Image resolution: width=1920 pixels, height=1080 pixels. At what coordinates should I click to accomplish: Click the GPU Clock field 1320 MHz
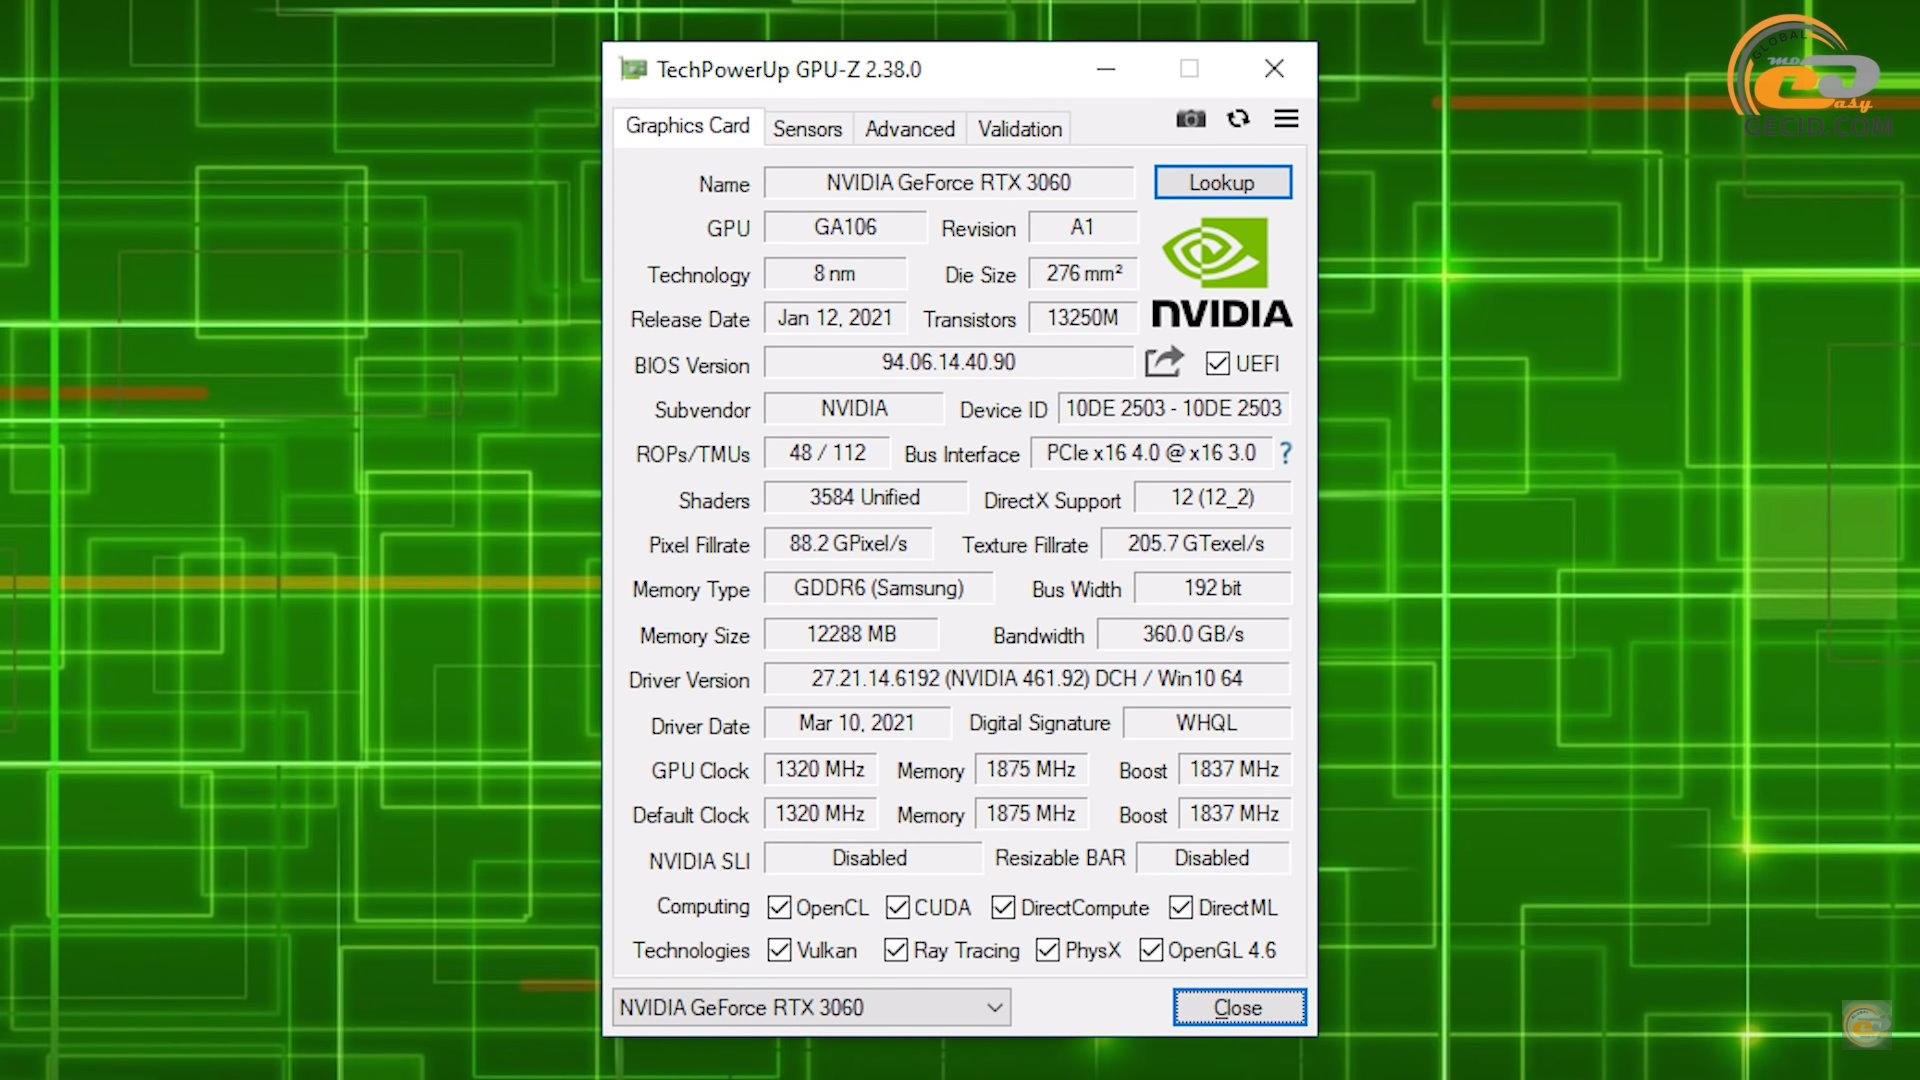820,770
